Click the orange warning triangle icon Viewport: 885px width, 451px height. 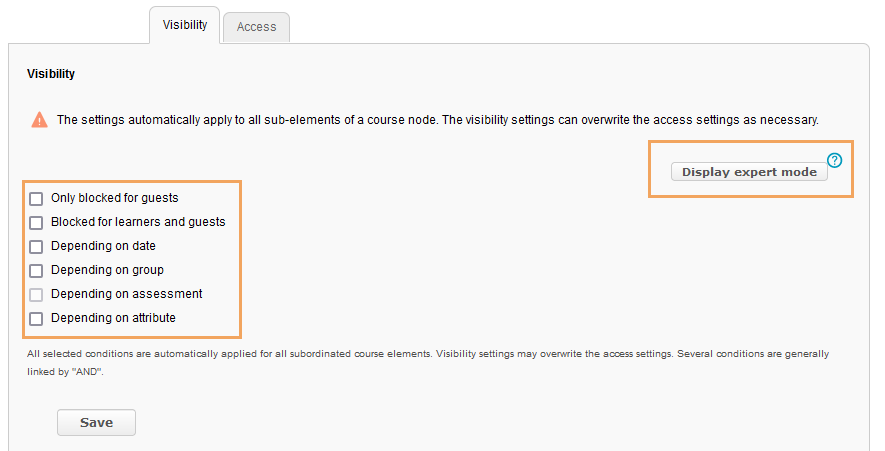tap(40, 120)
